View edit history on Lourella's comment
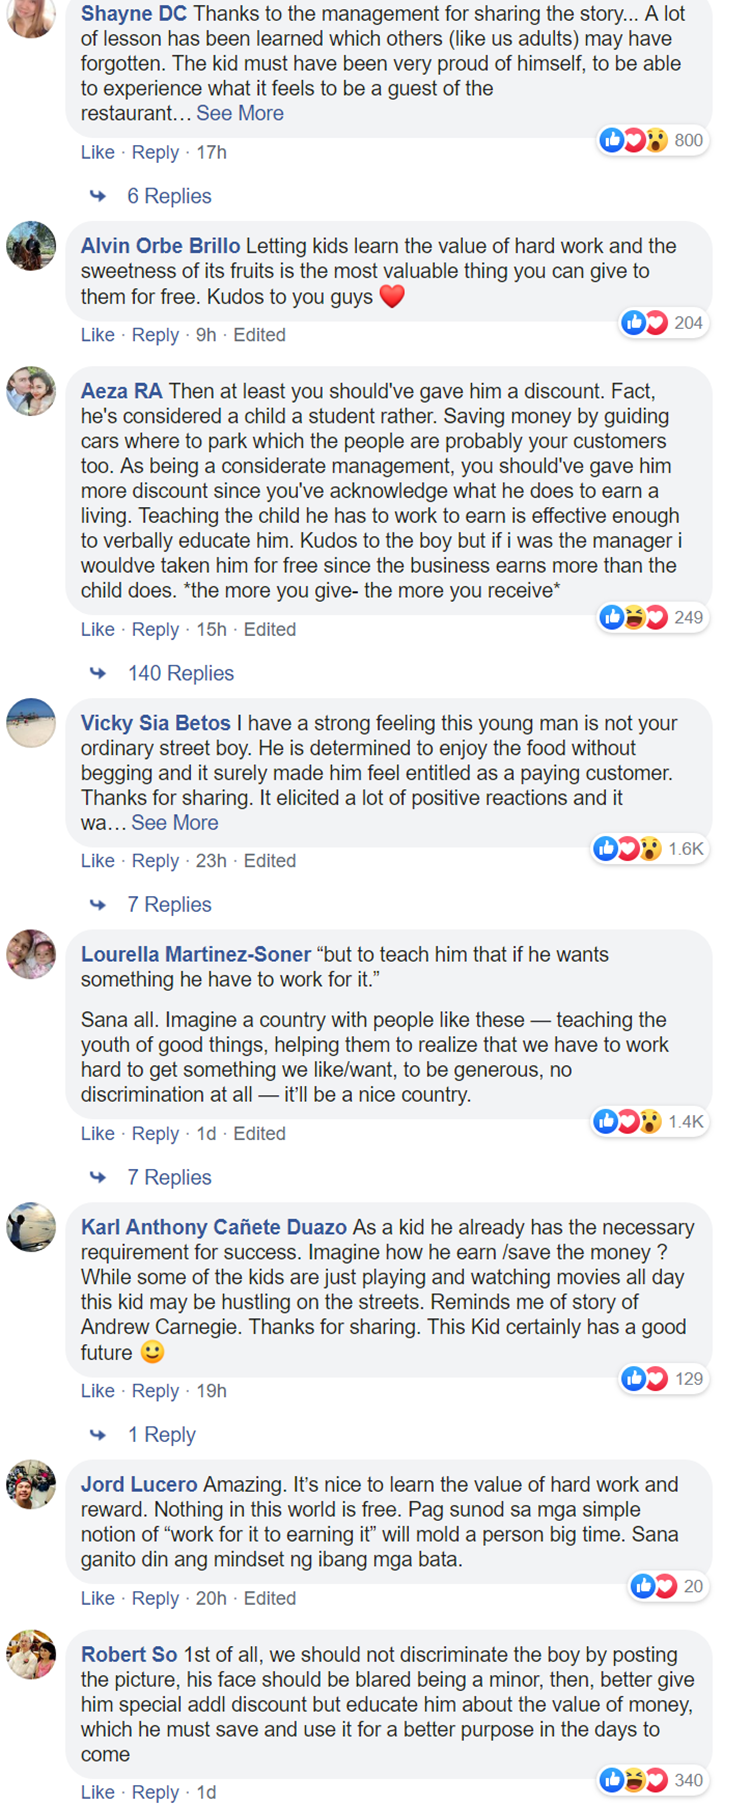The image size is (750, 1806). (259, 1133)
